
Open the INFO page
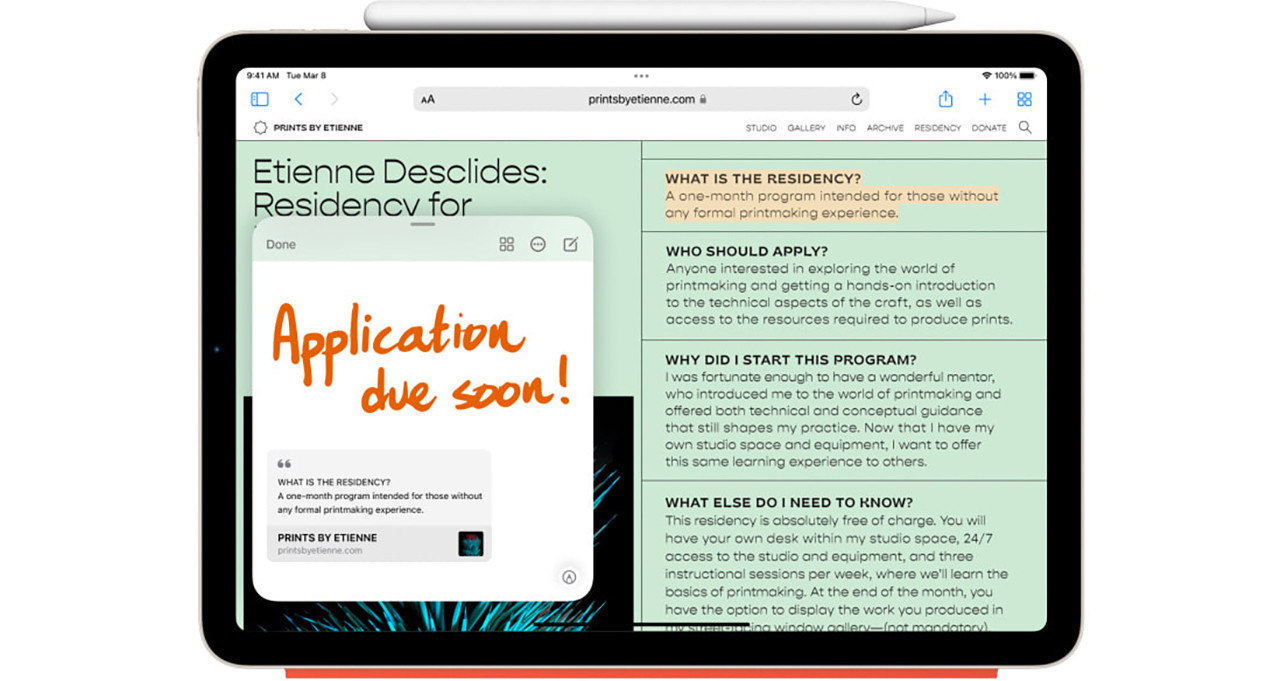click(846, 128)
